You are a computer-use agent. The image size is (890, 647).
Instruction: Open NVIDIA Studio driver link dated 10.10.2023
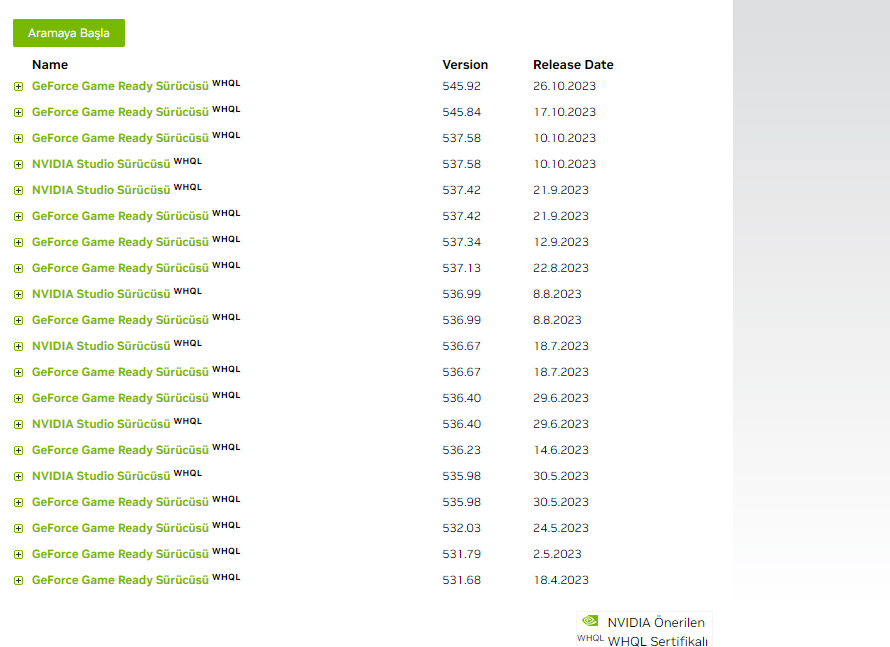click(101, 164)
